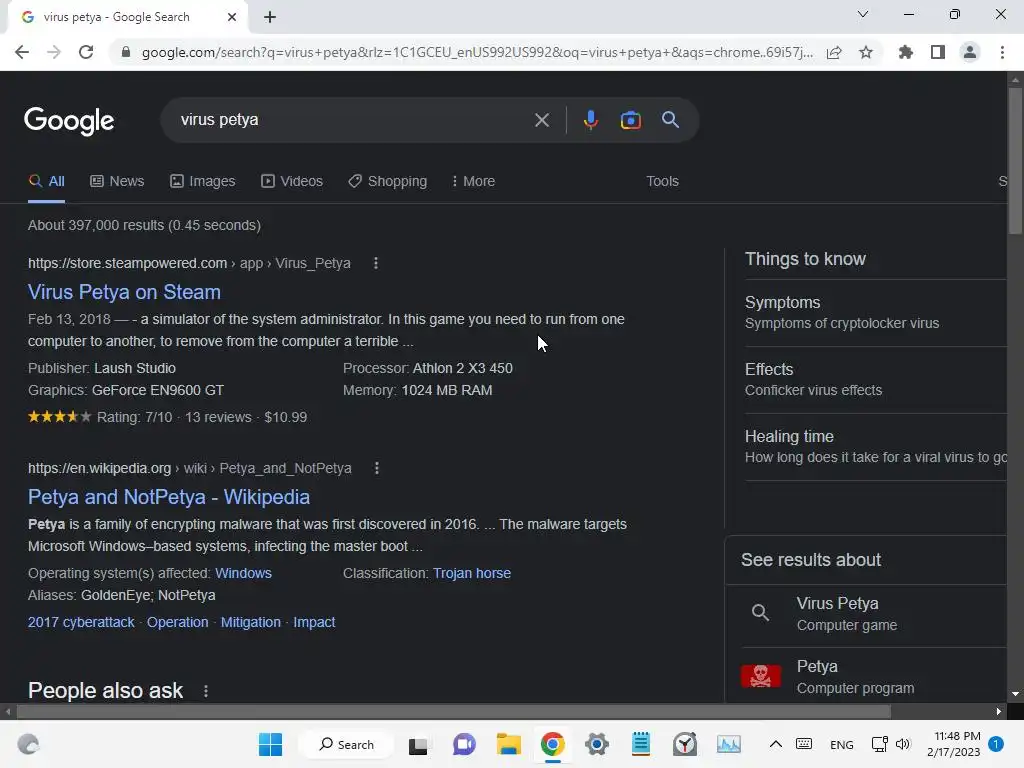1024x768 pixels.
Task: Open the Extensions puzzle icon
Action: 906,52
